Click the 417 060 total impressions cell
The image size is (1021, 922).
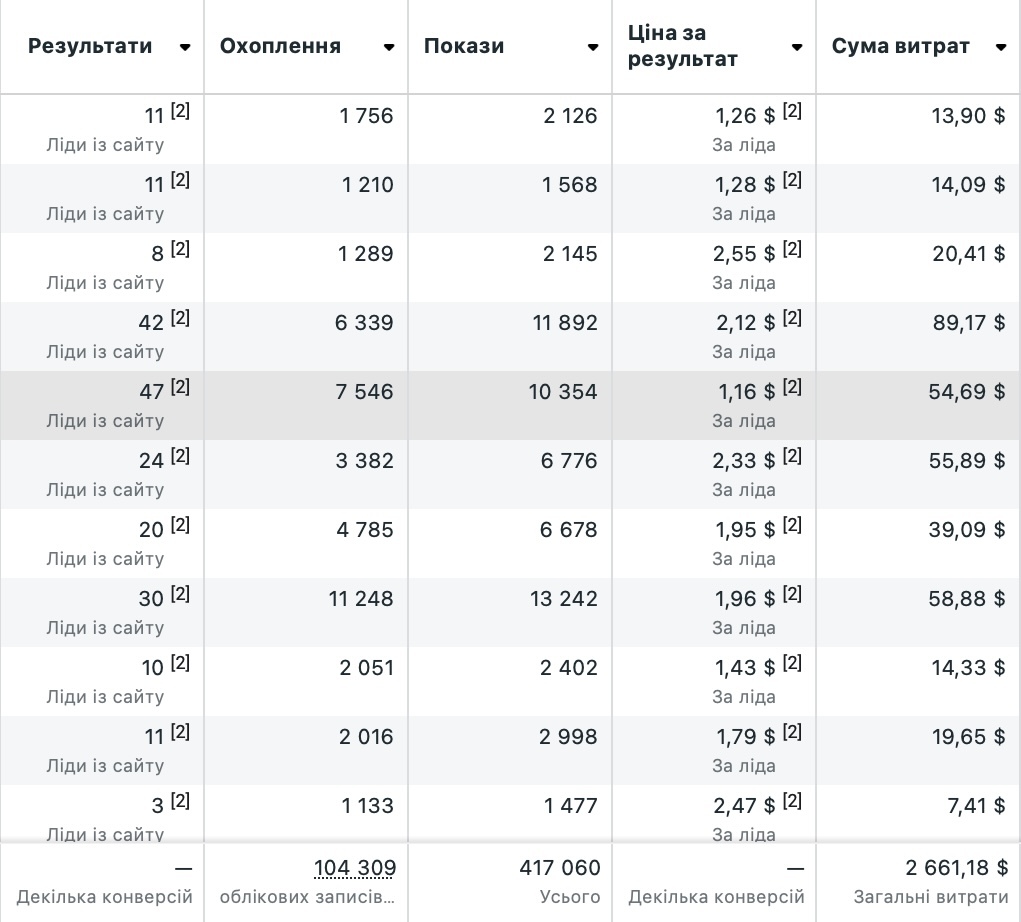click(x=560, y=868)
